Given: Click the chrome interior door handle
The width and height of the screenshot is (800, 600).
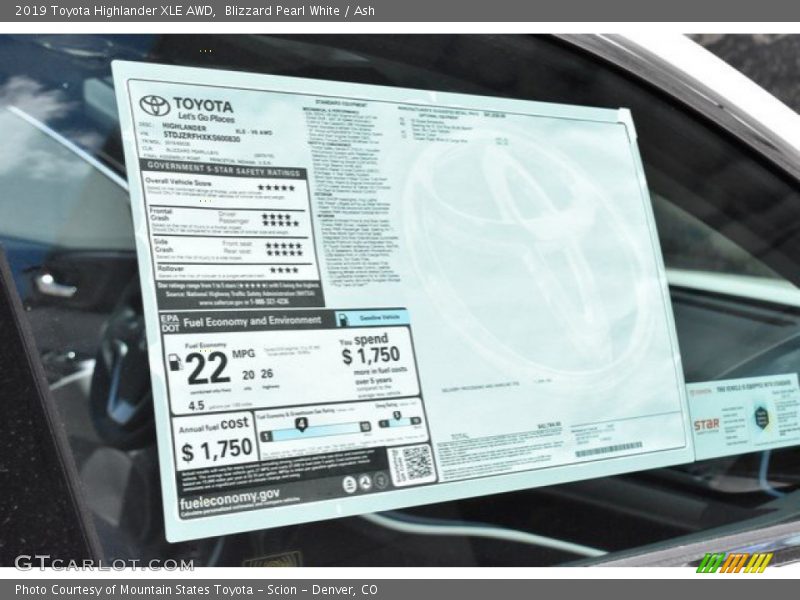Looking at the screenshot, I should tap(55, 286).
